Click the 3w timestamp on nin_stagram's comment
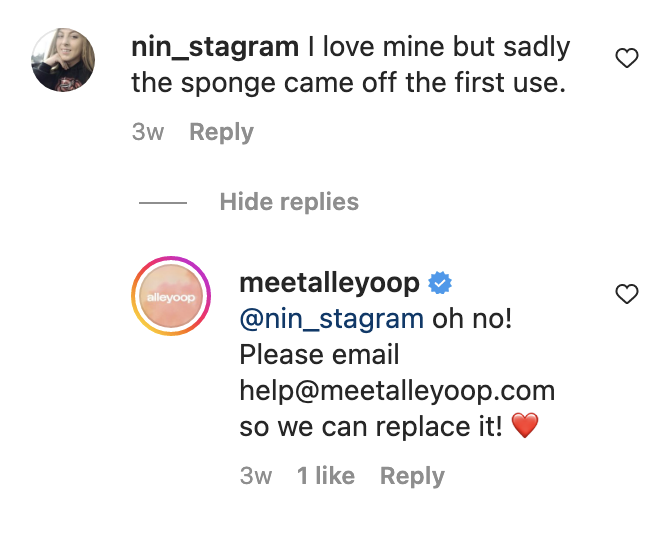The image size is (666, 542). [148, 132]
